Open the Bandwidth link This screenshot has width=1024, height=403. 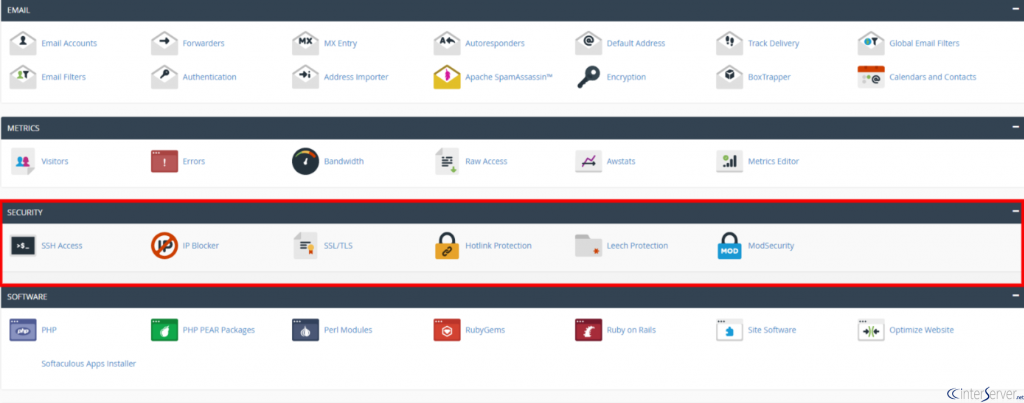tap(344, 161)
